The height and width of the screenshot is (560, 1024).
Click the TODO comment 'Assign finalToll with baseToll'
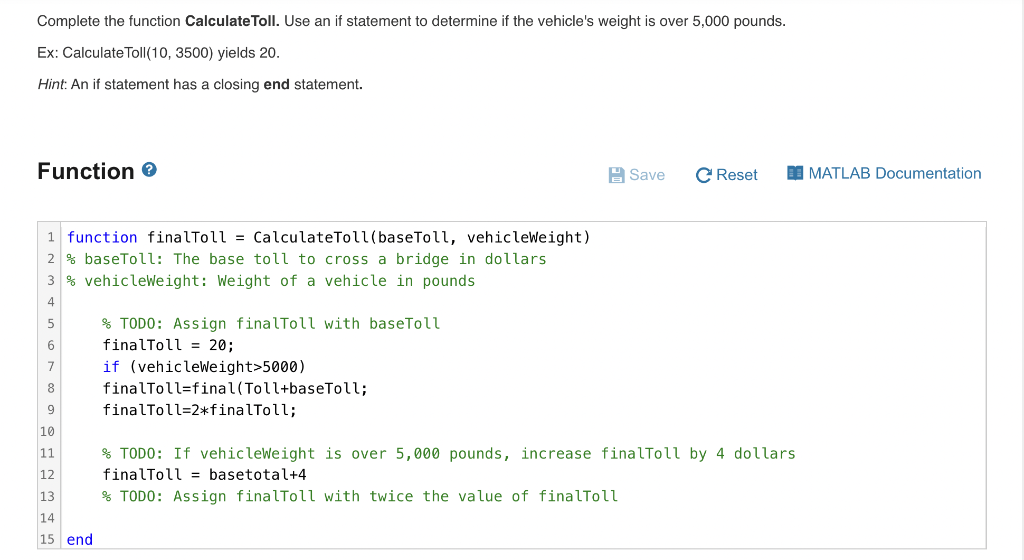(271, 324)
